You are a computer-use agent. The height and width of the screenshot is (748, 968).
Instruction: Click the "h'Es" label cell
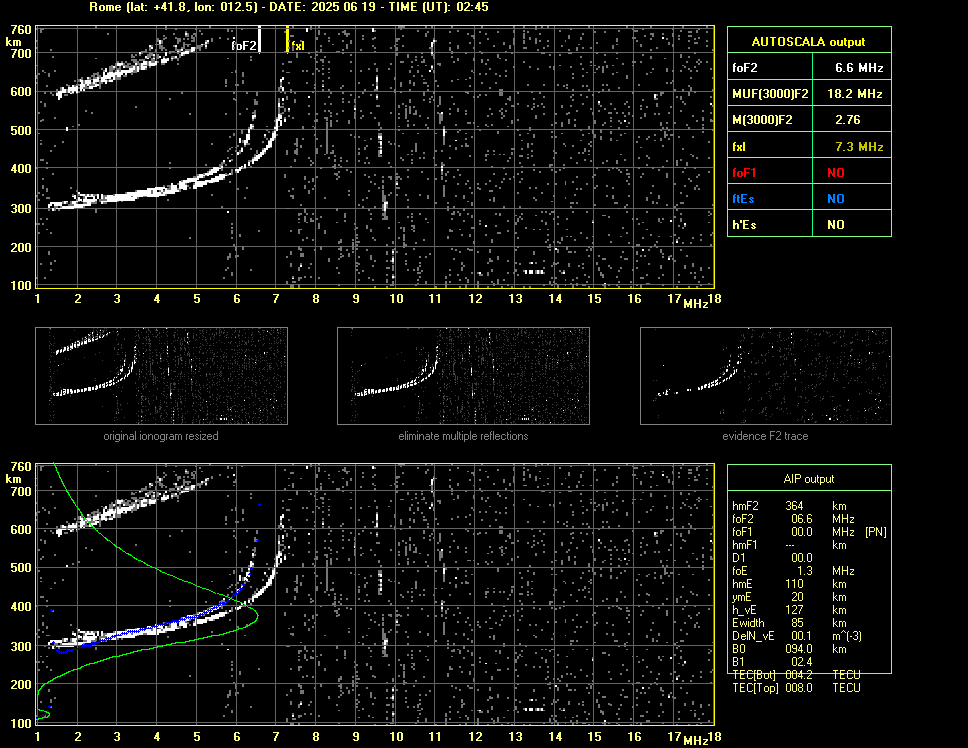pyautogui.click(x=770, y=224)
